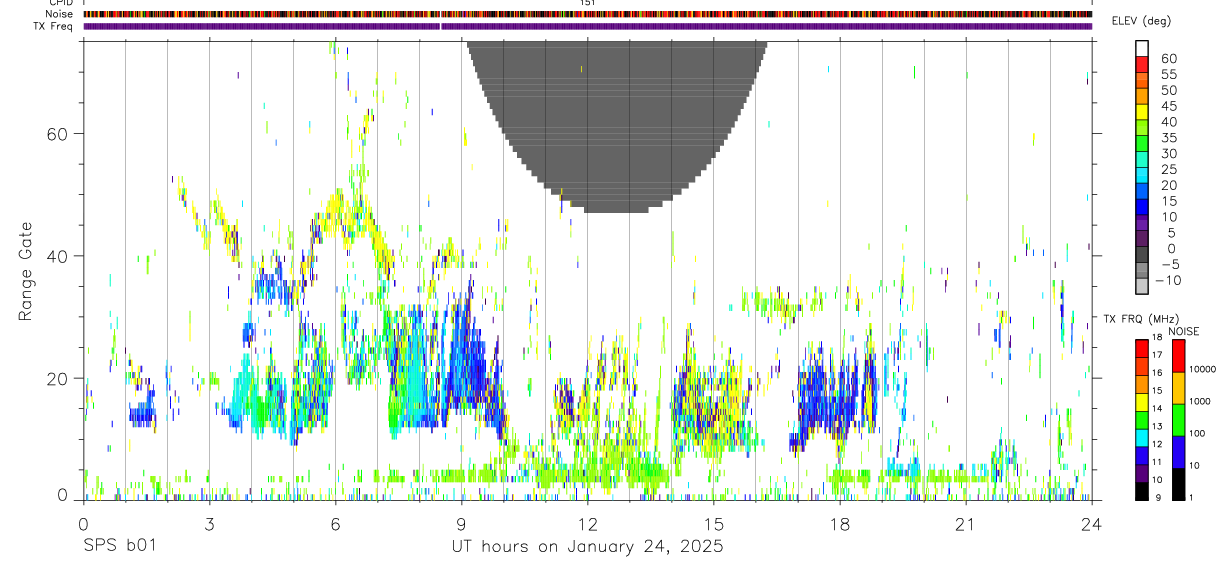Click the orange 15–16 MHz TX FRQ swatch
Screen dimensions: 1228x567
click(x=1142, y=383)
